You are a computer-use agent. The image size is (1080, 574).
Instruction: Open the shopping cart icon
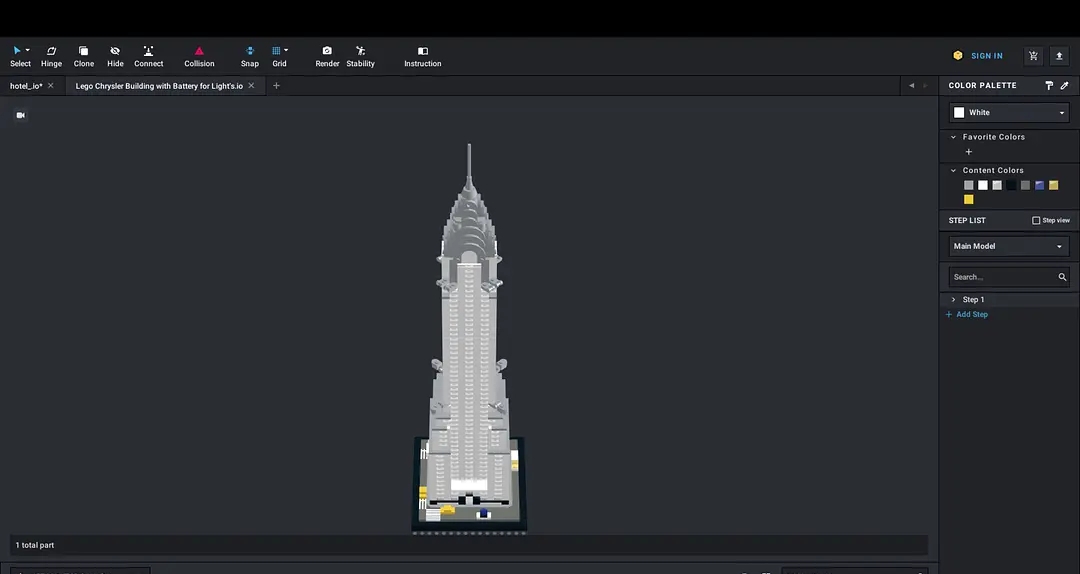(1033, 56)
